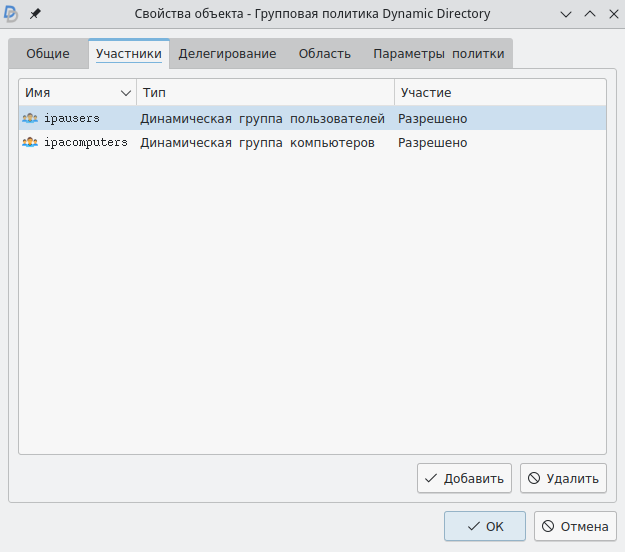Screen dimensions: 625x552
Task: Click the minimize chevron in title bar
Action: tap(566, 14)
